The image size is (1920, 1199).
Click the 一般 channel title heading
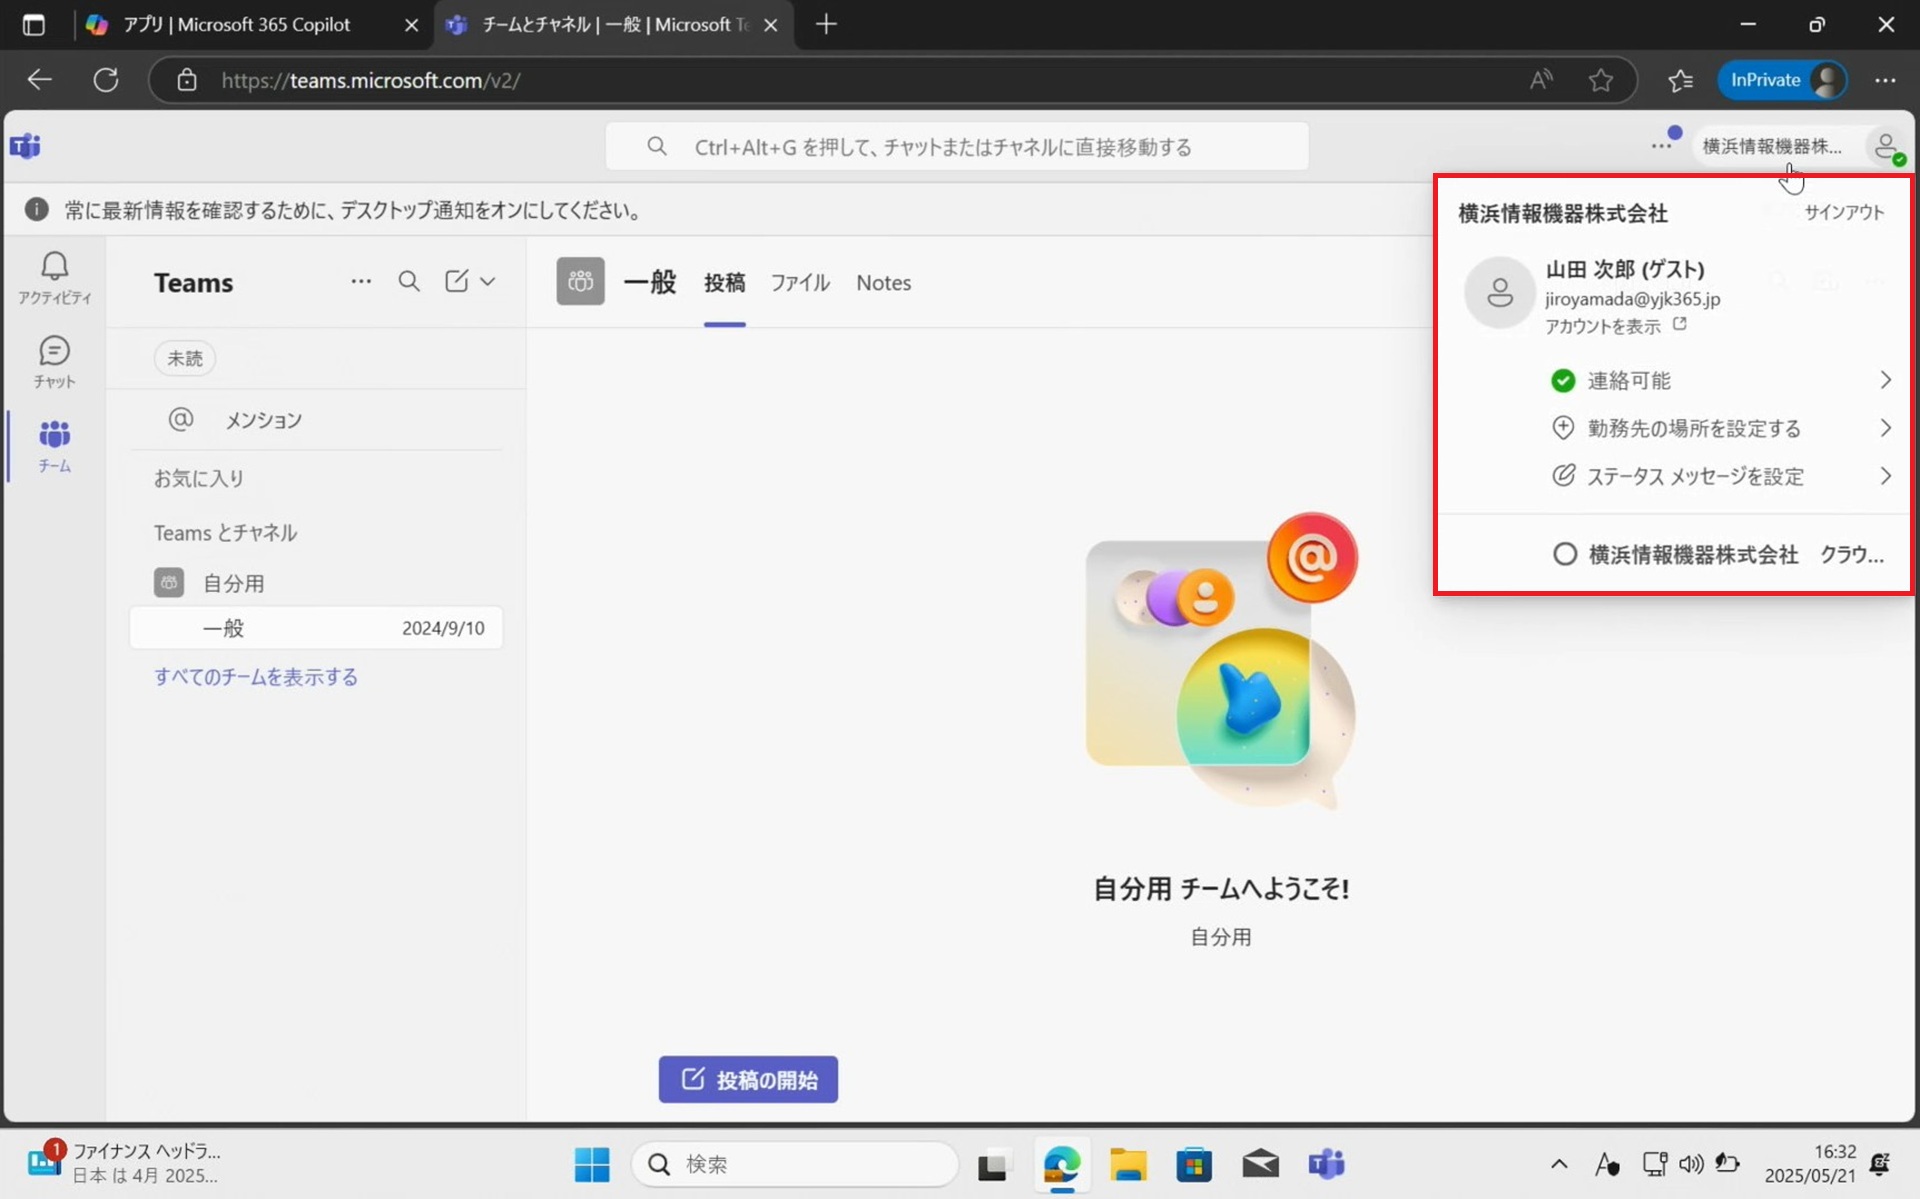pyautogui.click(x=650, y=282)
